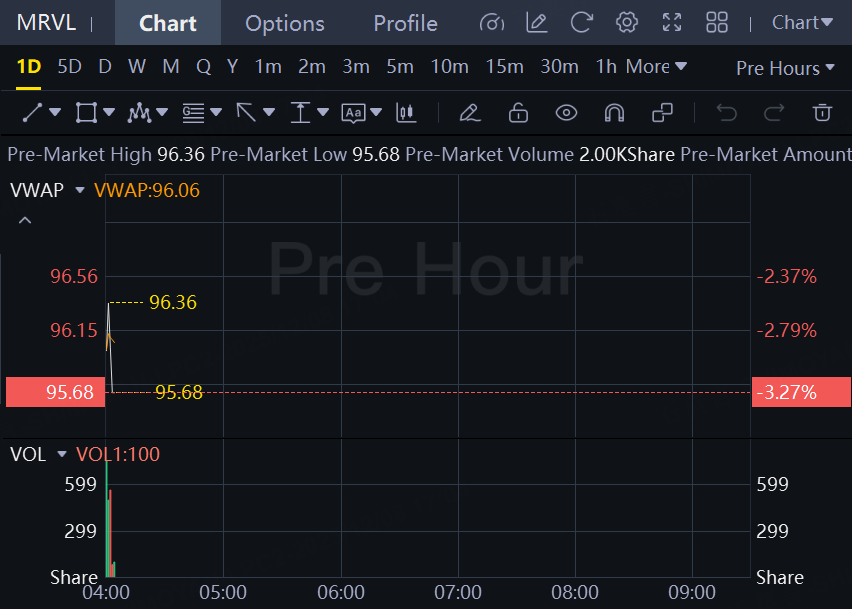852x609 pixels.
Task: Toggle the lock drawings icon
Action: (518, 112)
